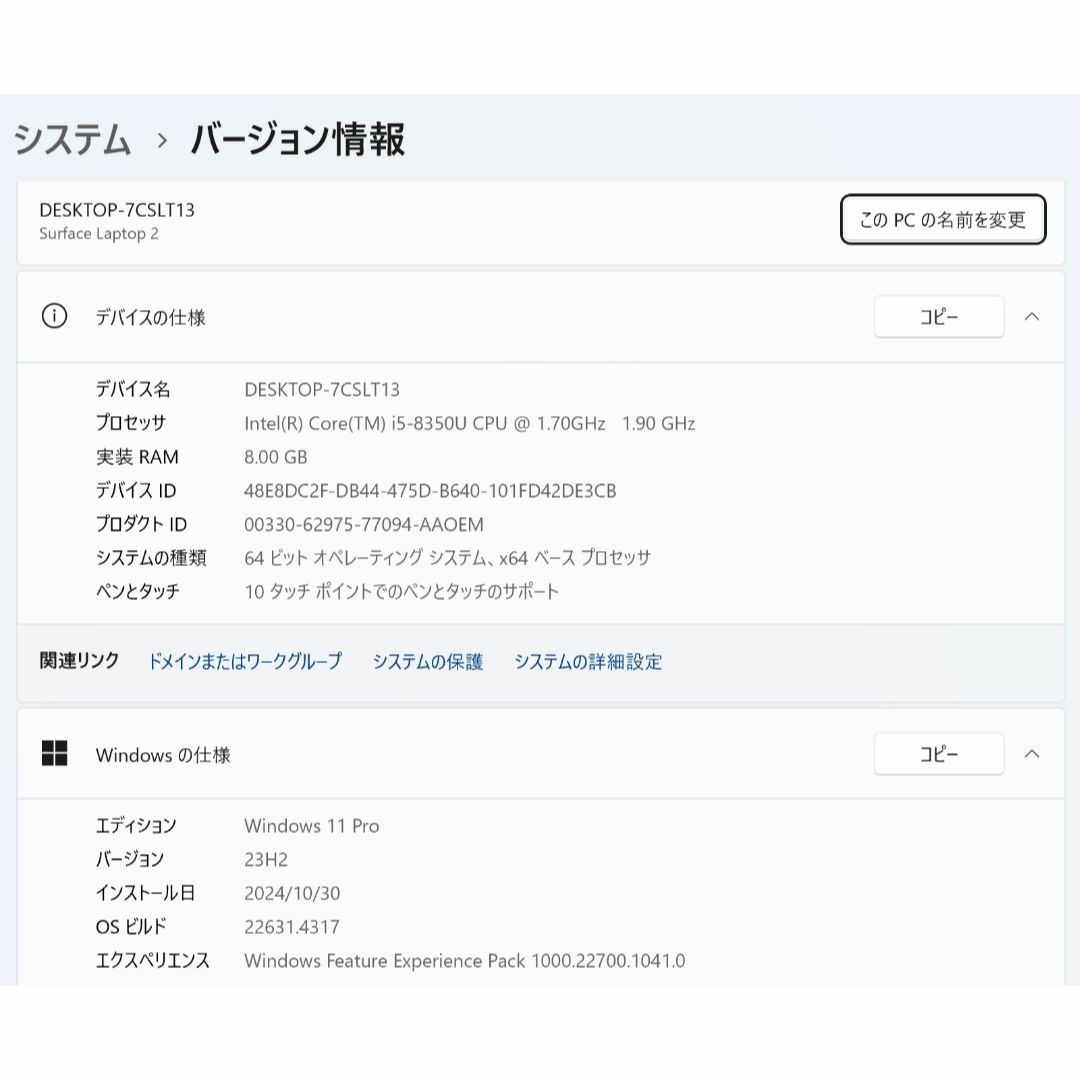The image size is (1080, 1080).
Task: Click the Windows logo beside Windows の仕様
Action: (54, 754)
